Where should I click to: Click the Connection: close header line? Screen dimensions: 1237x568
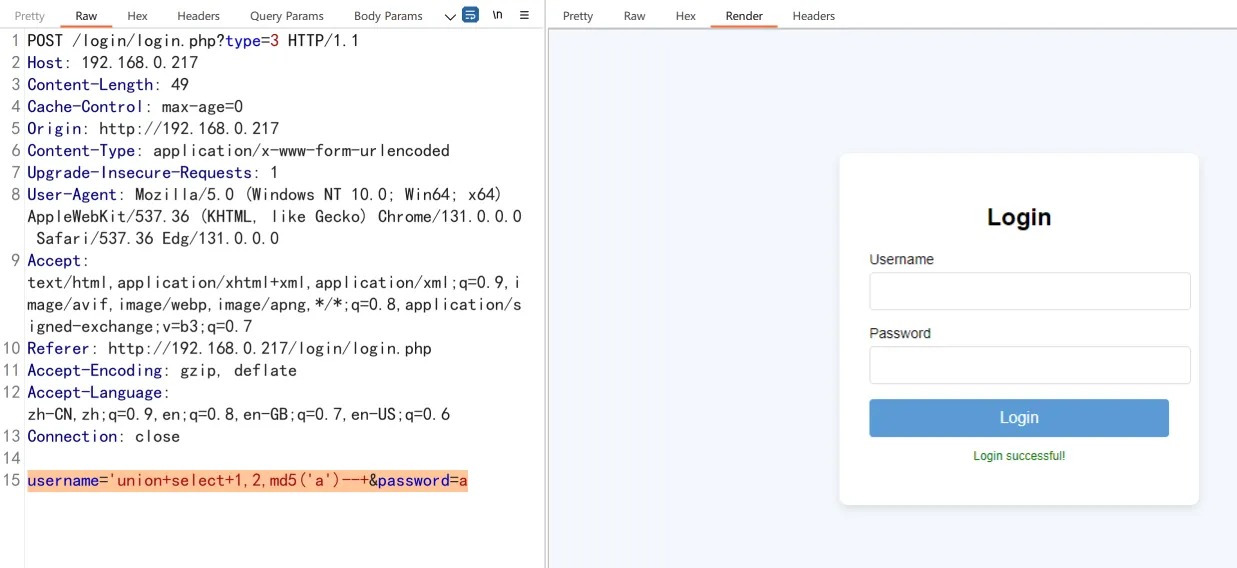coord(104,437)
